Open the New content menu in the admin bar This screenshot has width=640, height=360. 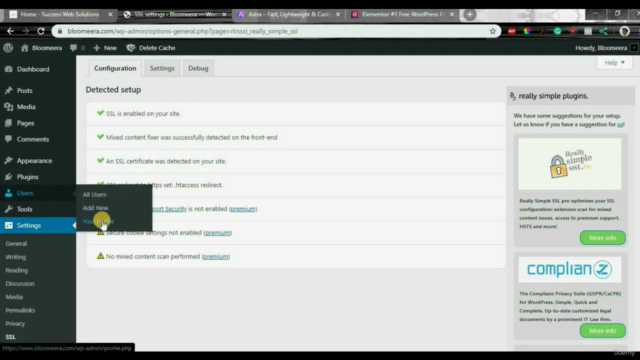pyautogui.click(x=105, y=48)
